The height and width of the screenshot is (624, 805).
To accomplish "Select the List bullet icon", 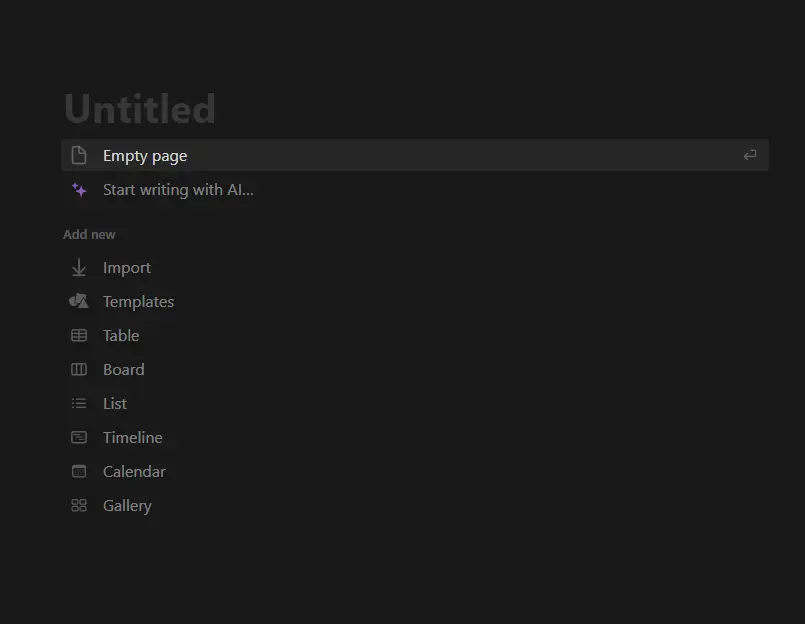I will click(78, 403).
